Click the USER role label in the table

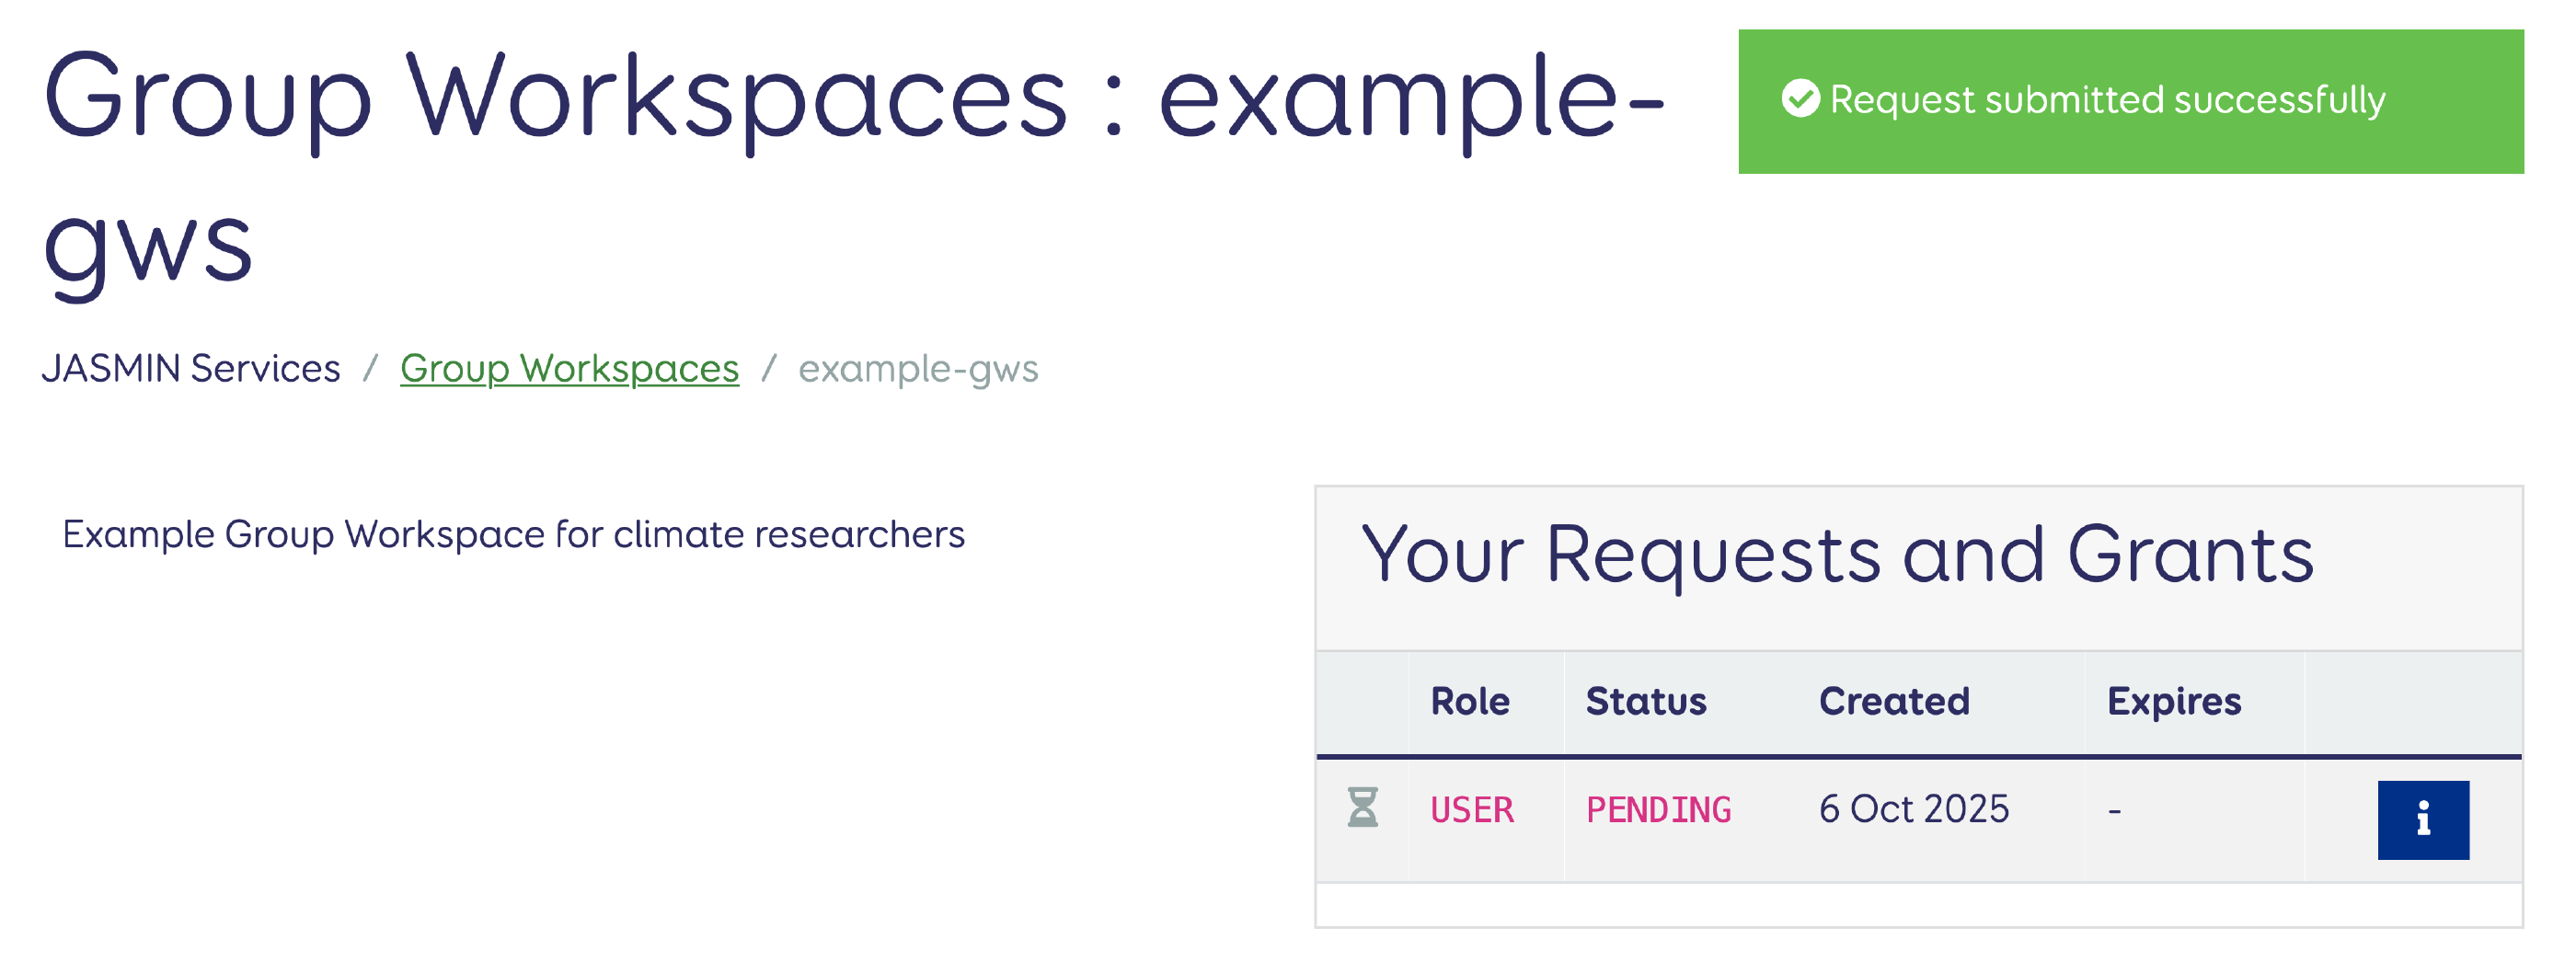(1472, 810)
